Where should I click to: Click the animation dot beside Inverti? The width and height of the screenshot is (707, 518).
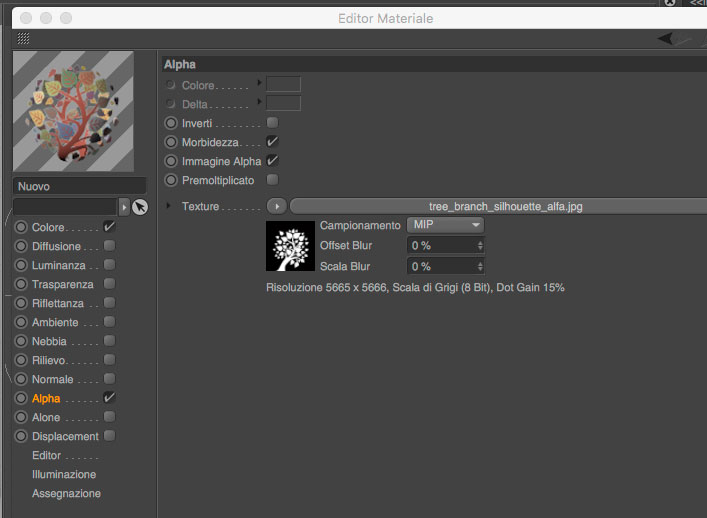tap(171, 123)
